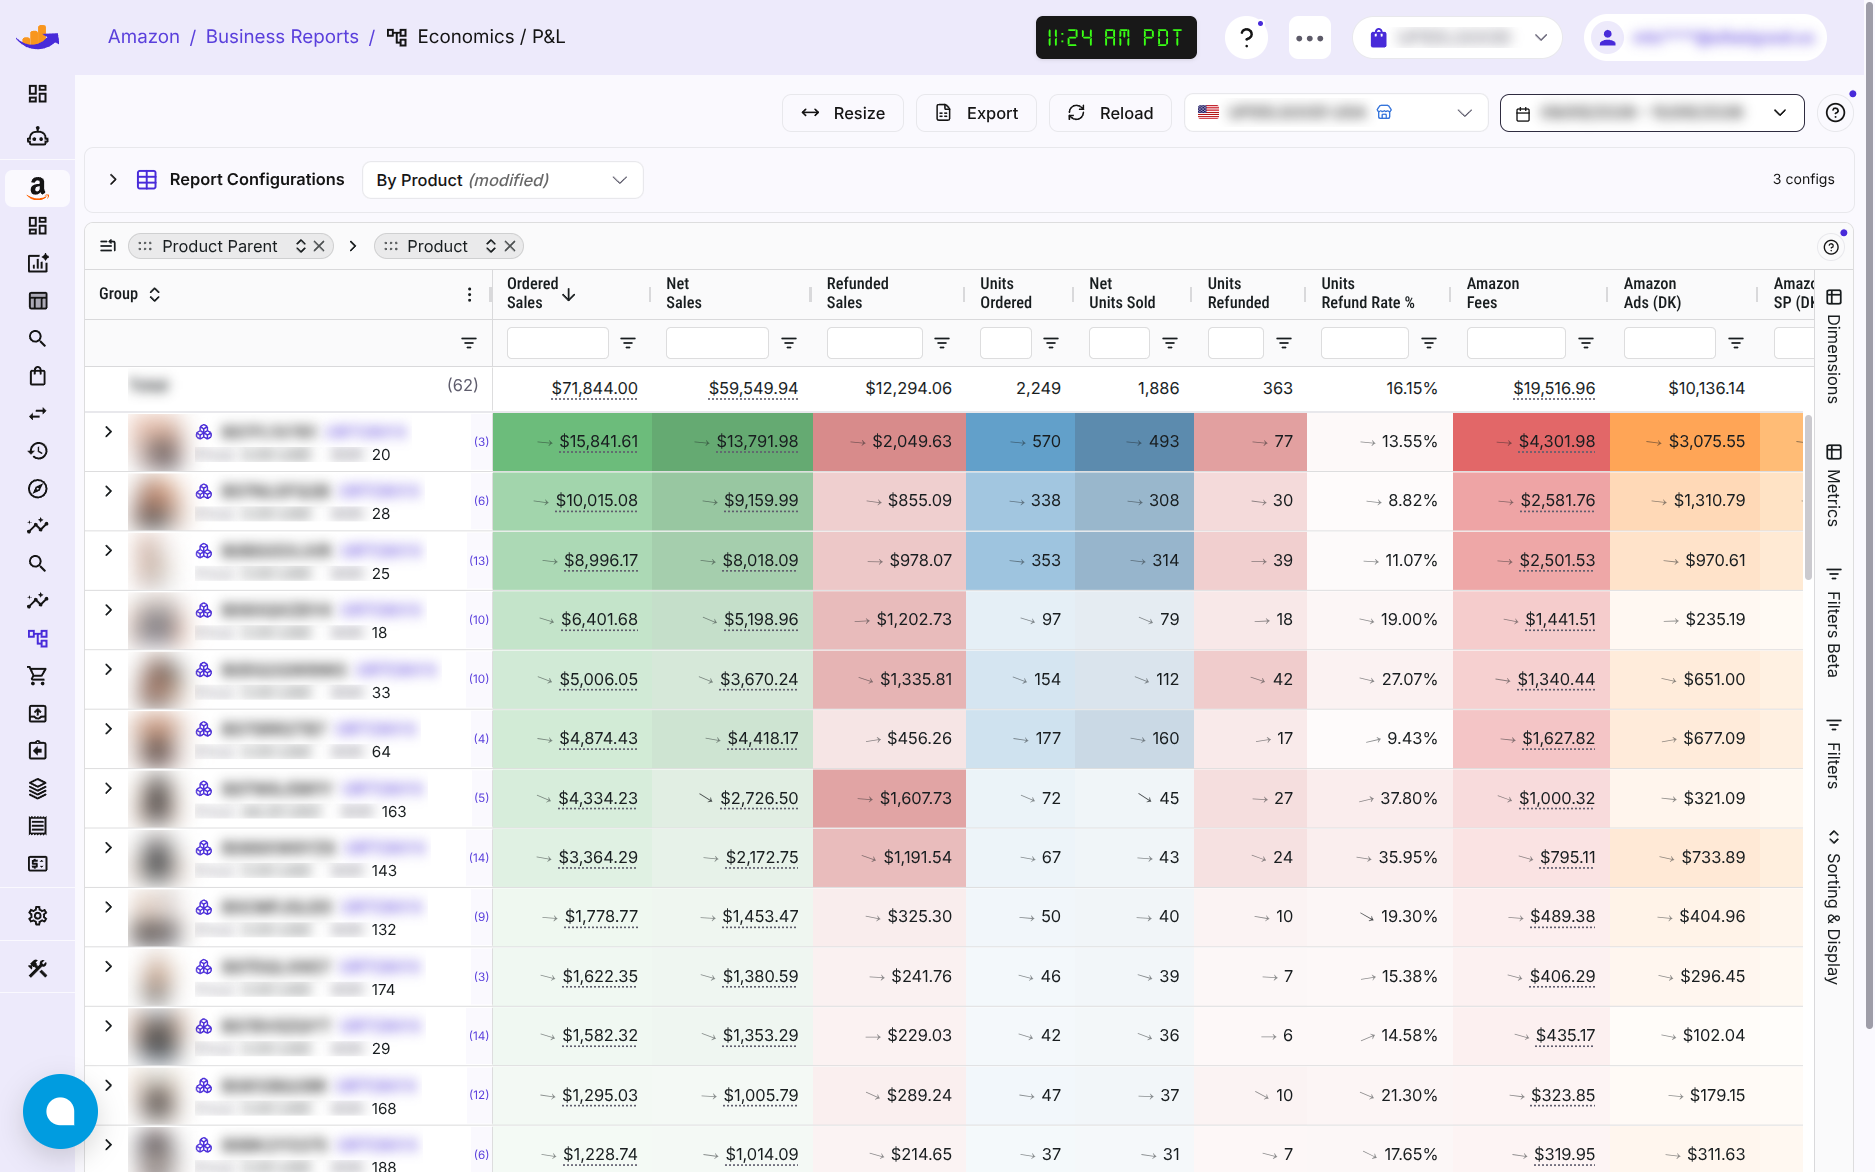1875x1172 pixels.
Task: Go to Business Reports breadcrumb link
Action: point(282,37)
